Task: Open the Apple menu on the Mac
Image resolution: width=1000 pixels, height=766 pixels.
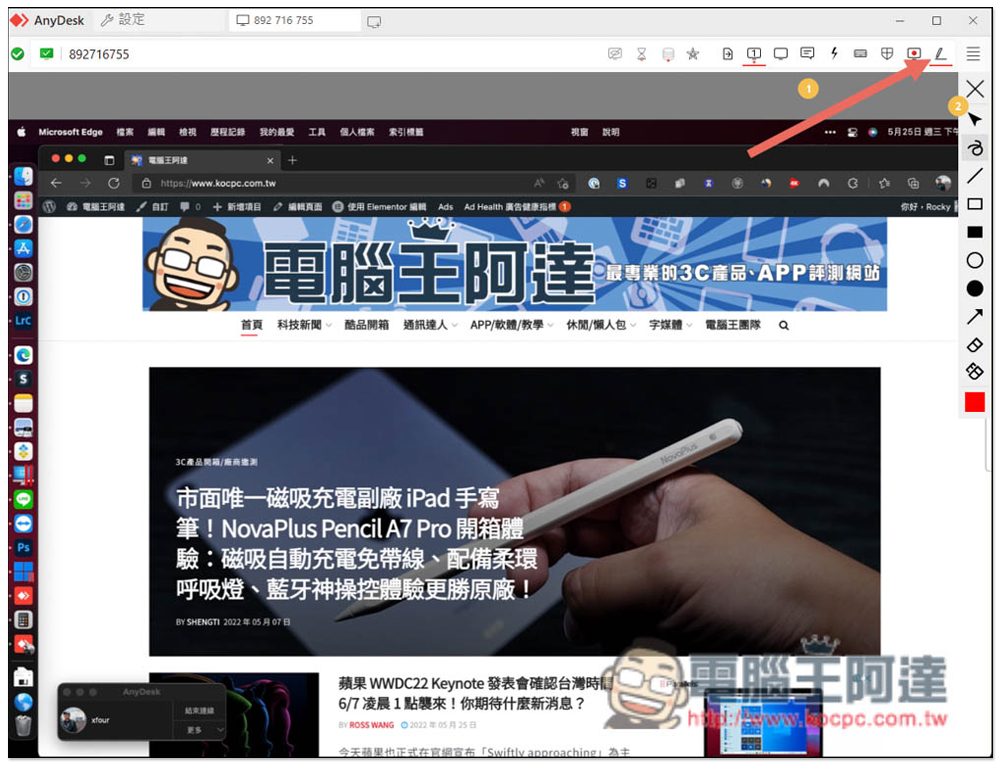Action: [21, 132]
